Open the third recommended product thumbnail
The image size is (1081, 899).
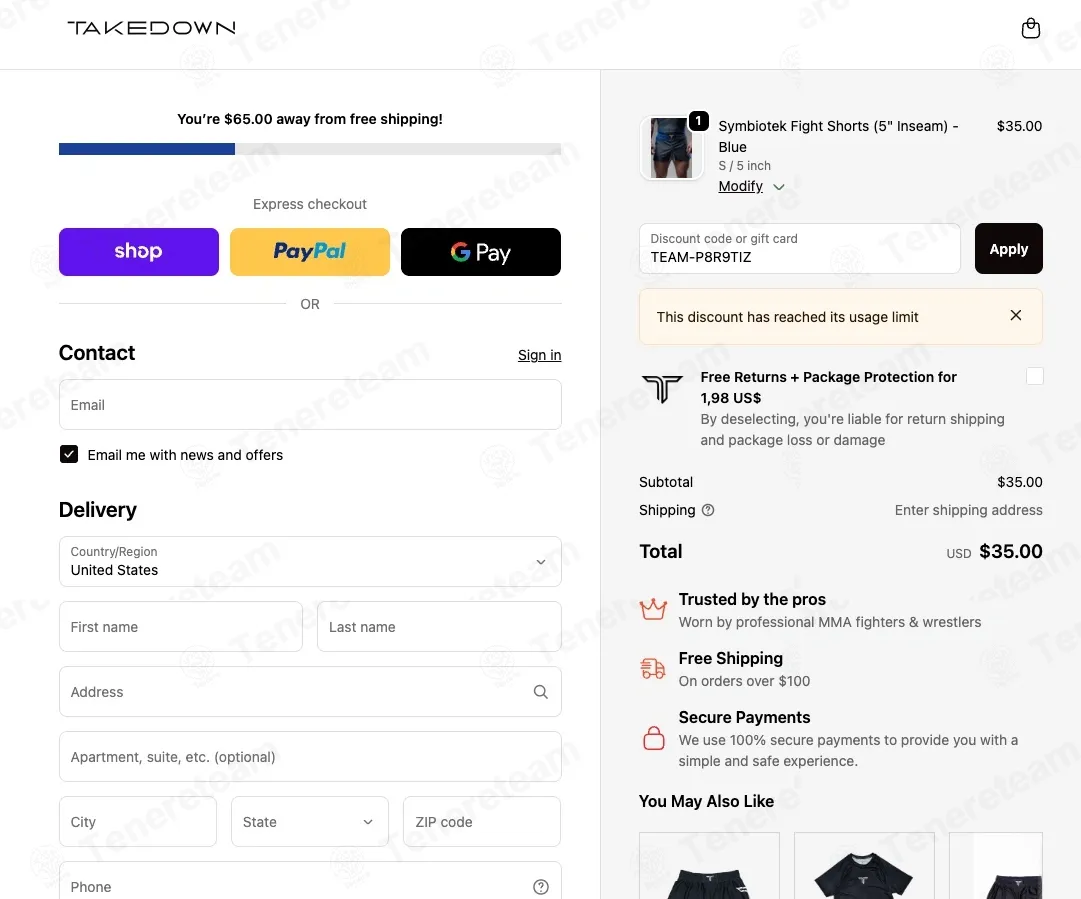(996, 866)
